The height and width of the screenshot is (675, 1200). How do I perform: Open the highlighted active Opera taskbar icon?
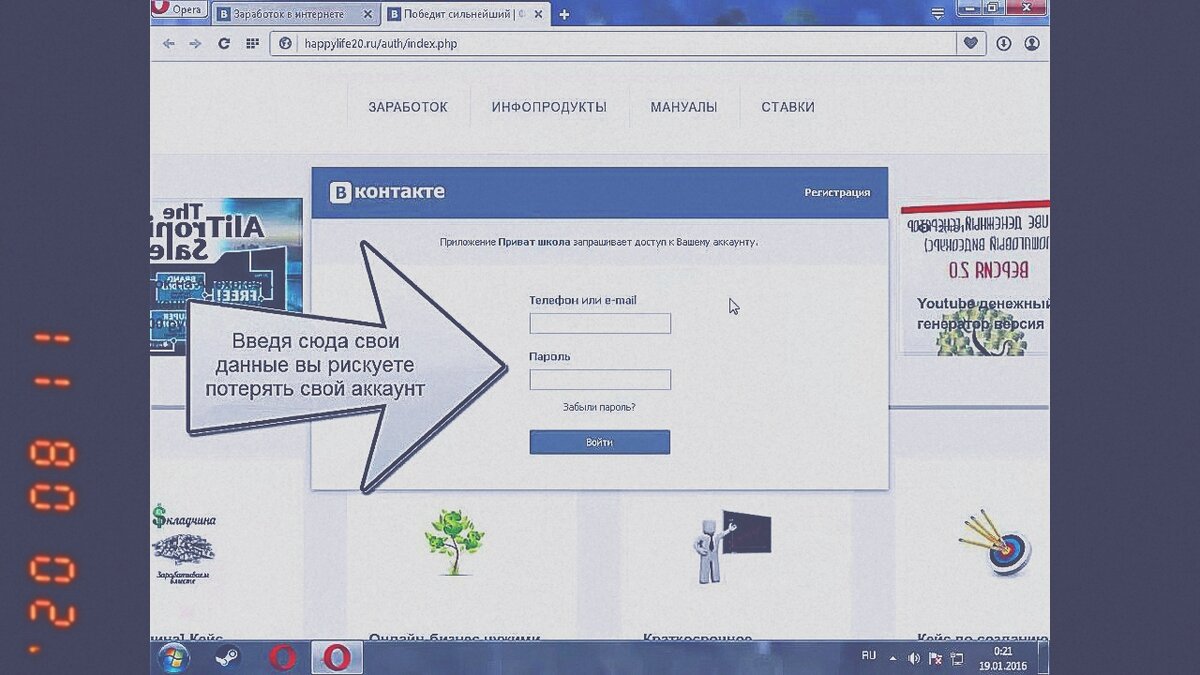click(x=337, y=657)
